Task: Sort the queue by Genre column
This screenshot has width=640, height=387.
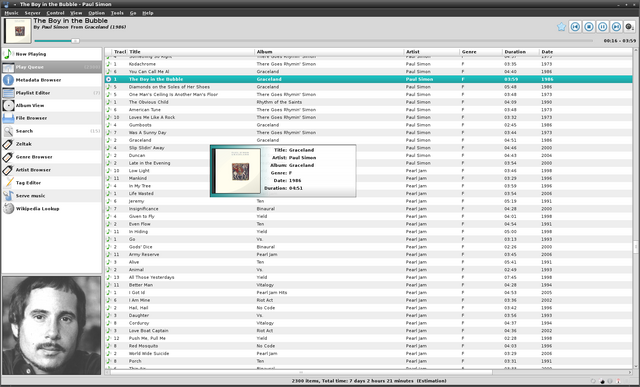Action: [481, 52]
